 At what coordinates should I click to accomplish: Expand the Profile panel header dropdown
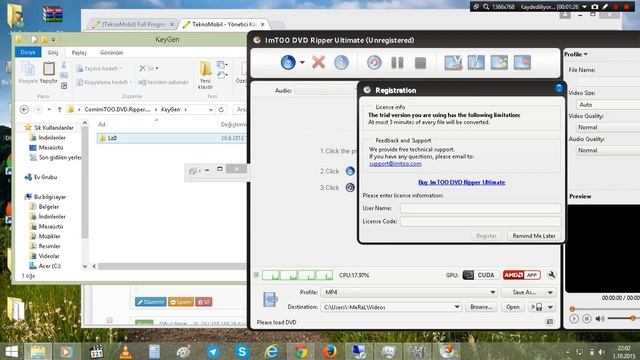click(x=576, y=54)
